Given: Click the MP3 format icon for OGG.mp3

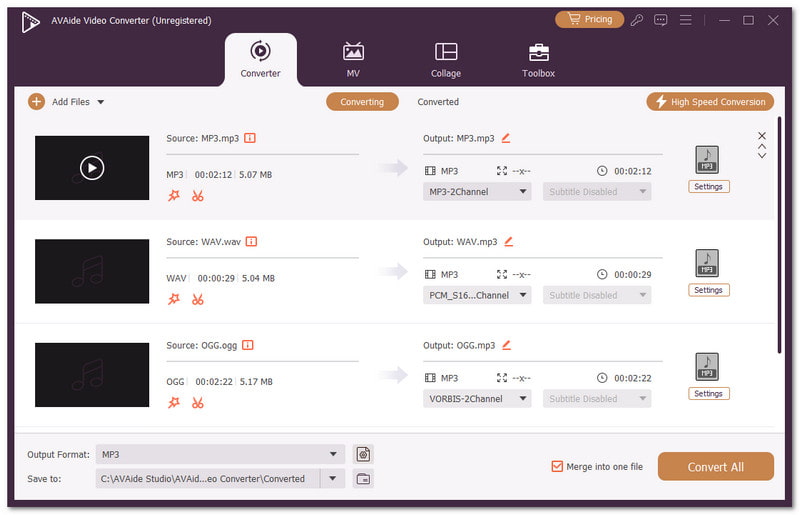Looking at the screenshot, I should tap(707, 366).
